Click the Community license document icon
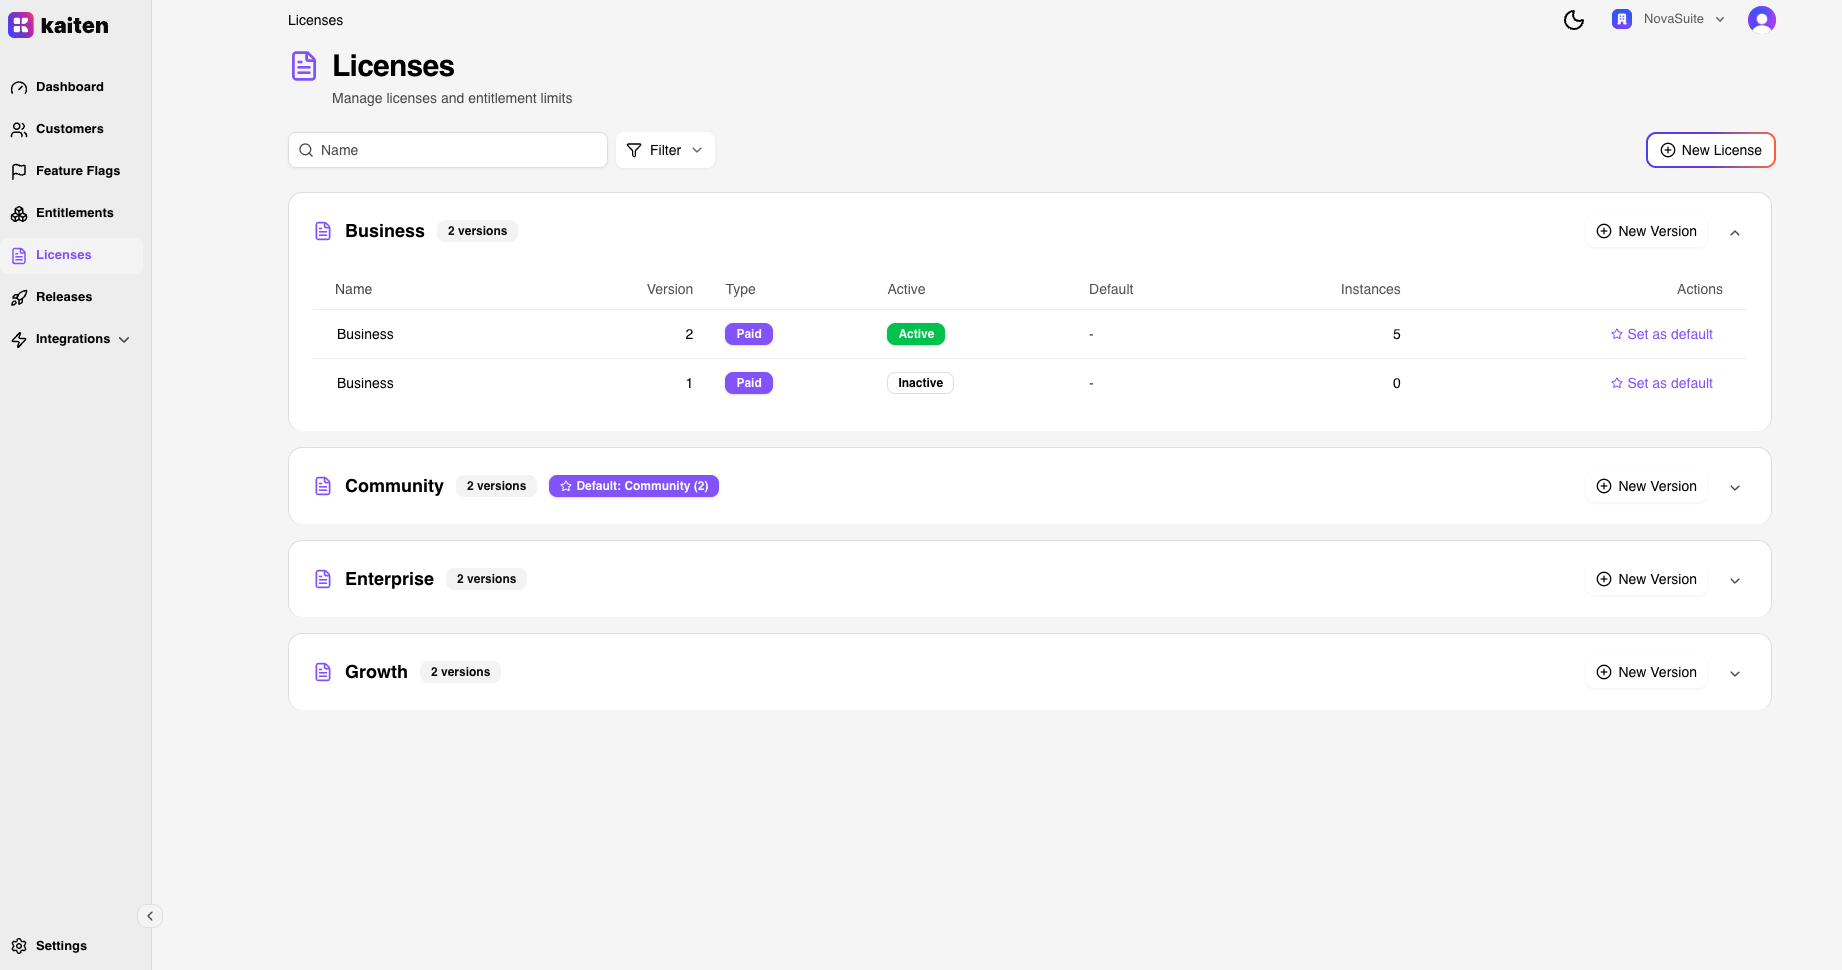Viewport: 1842px width, 970px height. coord(323,486)
